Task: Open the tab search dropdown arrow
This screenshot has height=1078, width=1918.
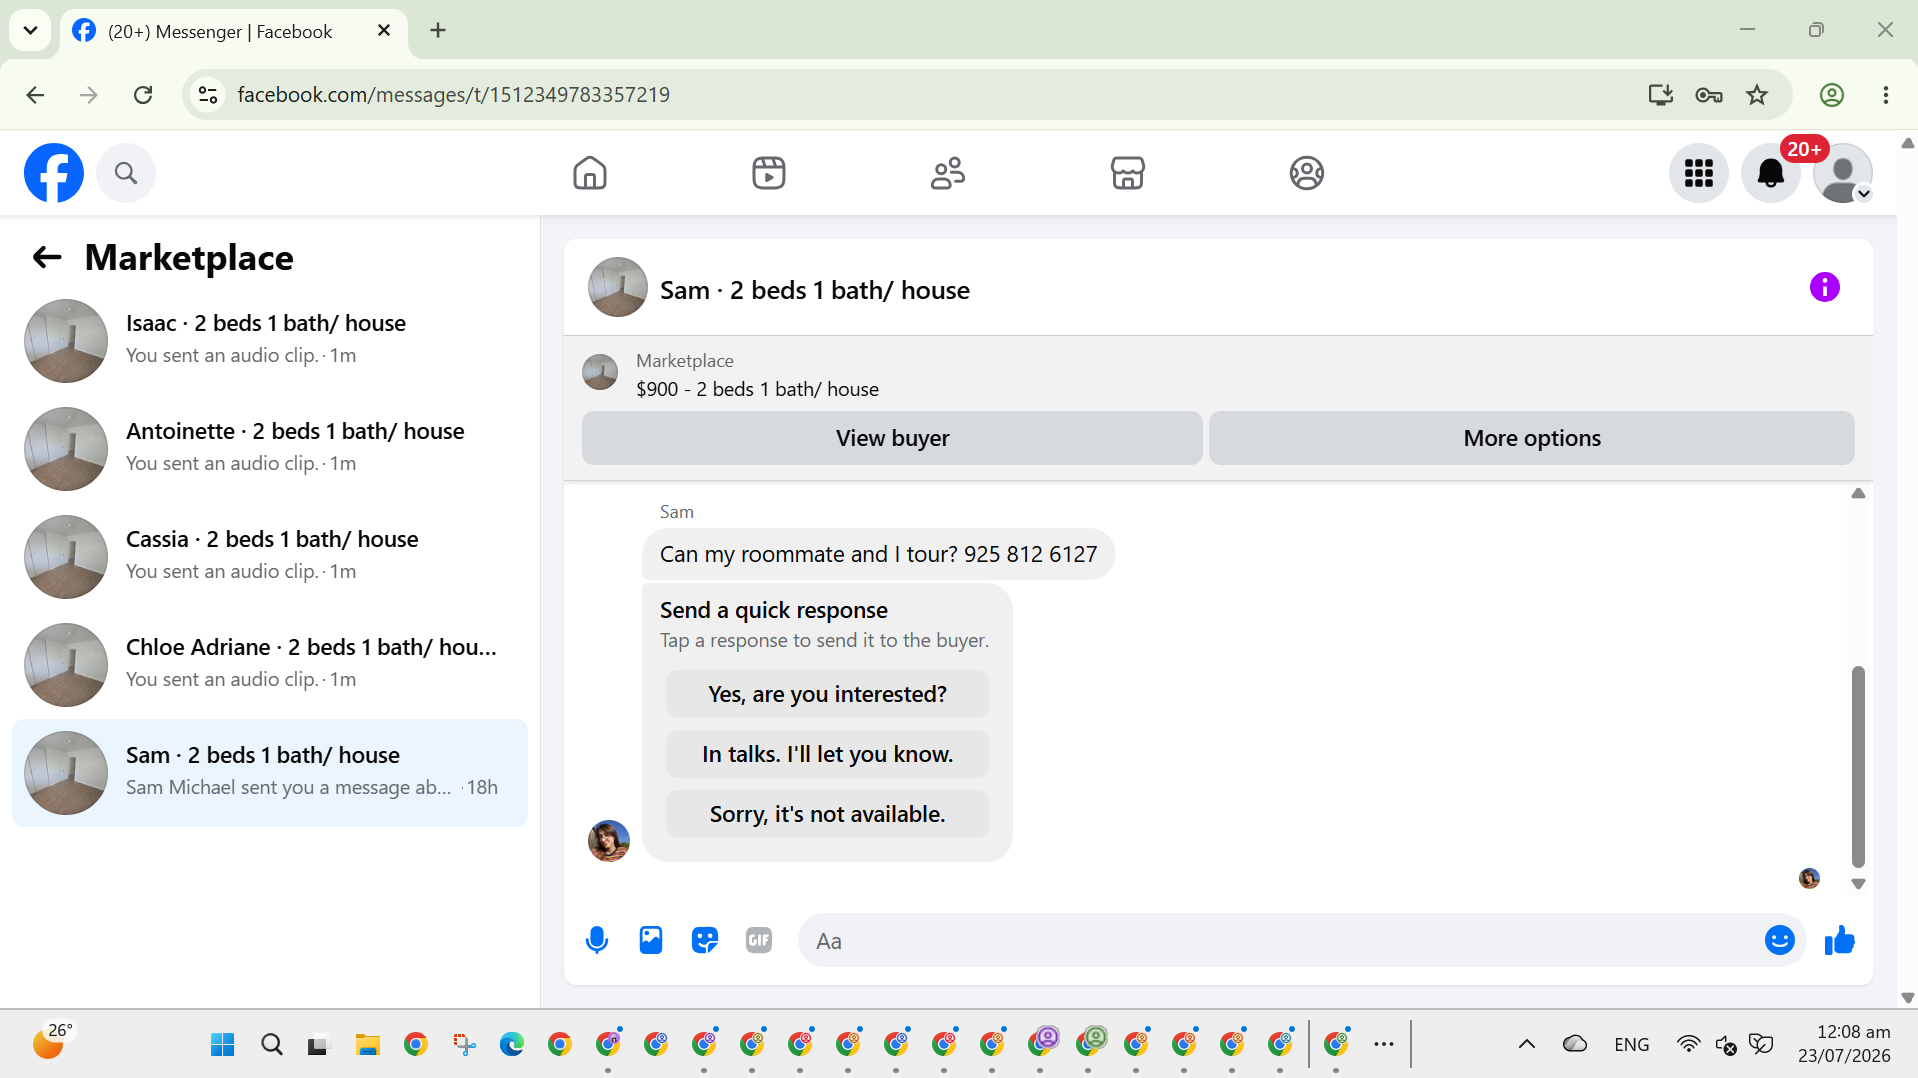Action: pyautogui.click(x=30, y=31)
